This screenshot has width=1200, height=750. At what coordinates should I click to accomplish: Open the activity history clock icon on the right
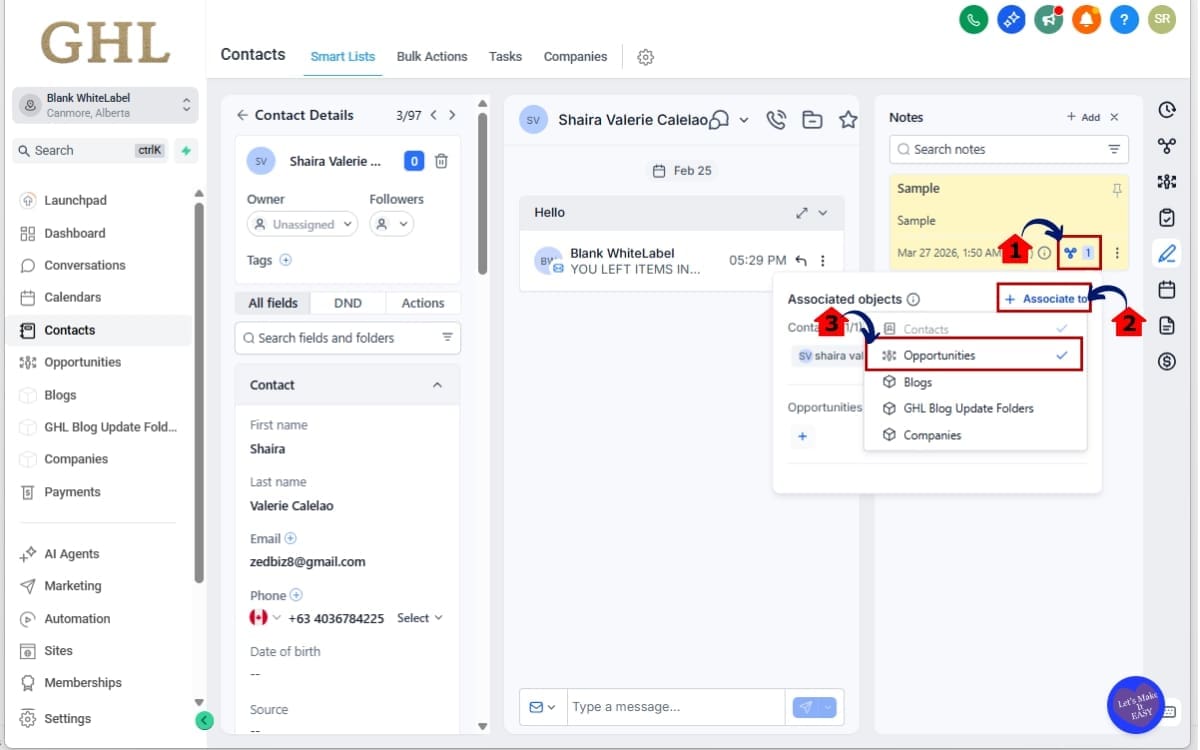(1166, 110)
